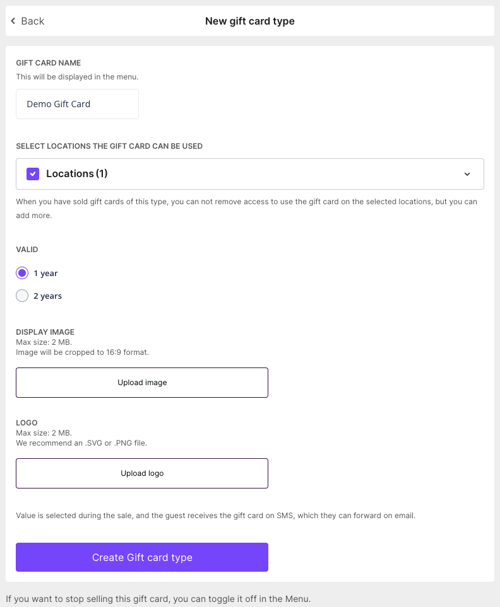The width and height of the screenshot is (500, 607).
Task: Click the Locations (1) label
Action: coord(77,173)
